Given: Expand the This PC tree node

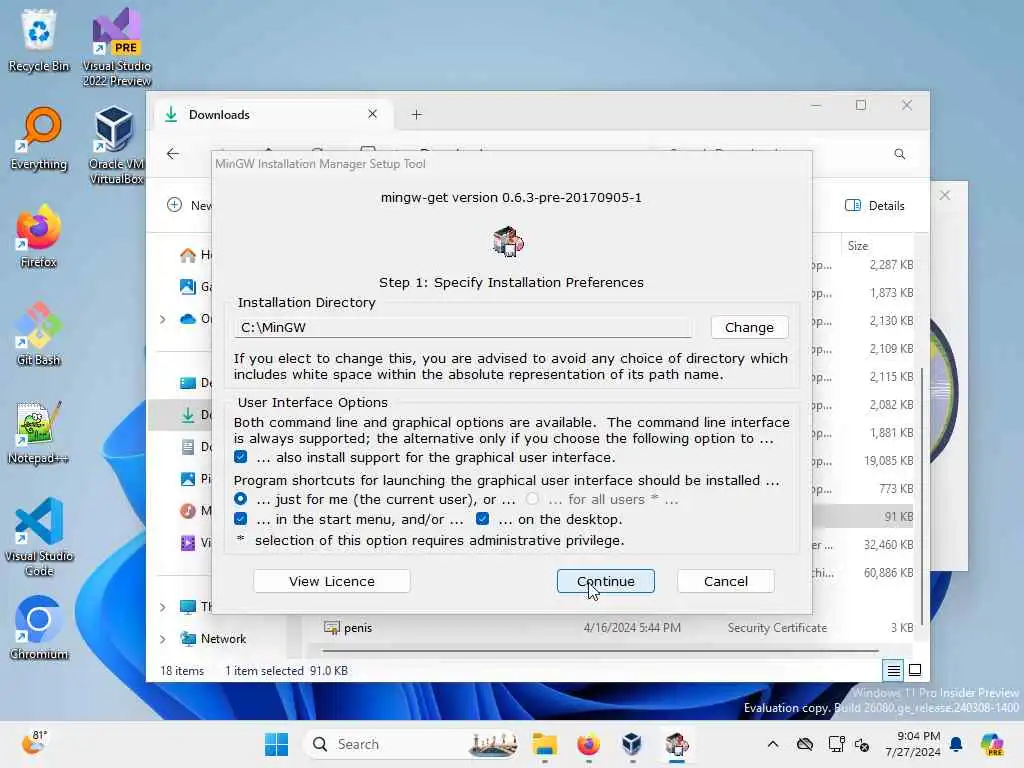Looking at the screenshot, I should pyautogui.click(x=163, y=607).
